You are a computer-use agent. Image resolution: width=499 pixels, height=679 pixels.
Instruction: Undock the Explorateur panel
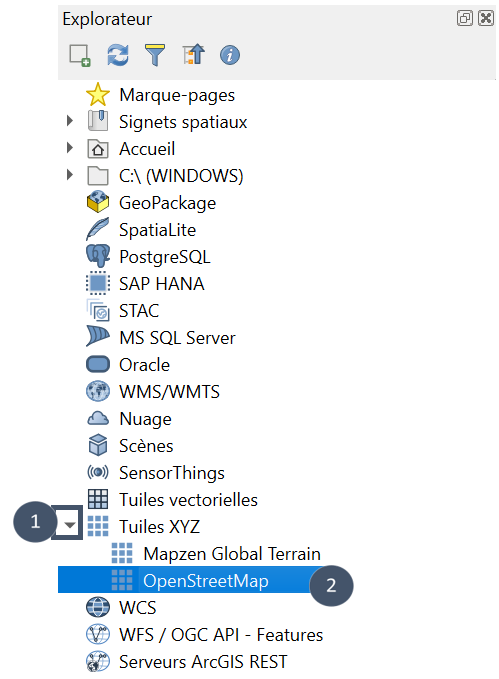[x=465, y=18]
